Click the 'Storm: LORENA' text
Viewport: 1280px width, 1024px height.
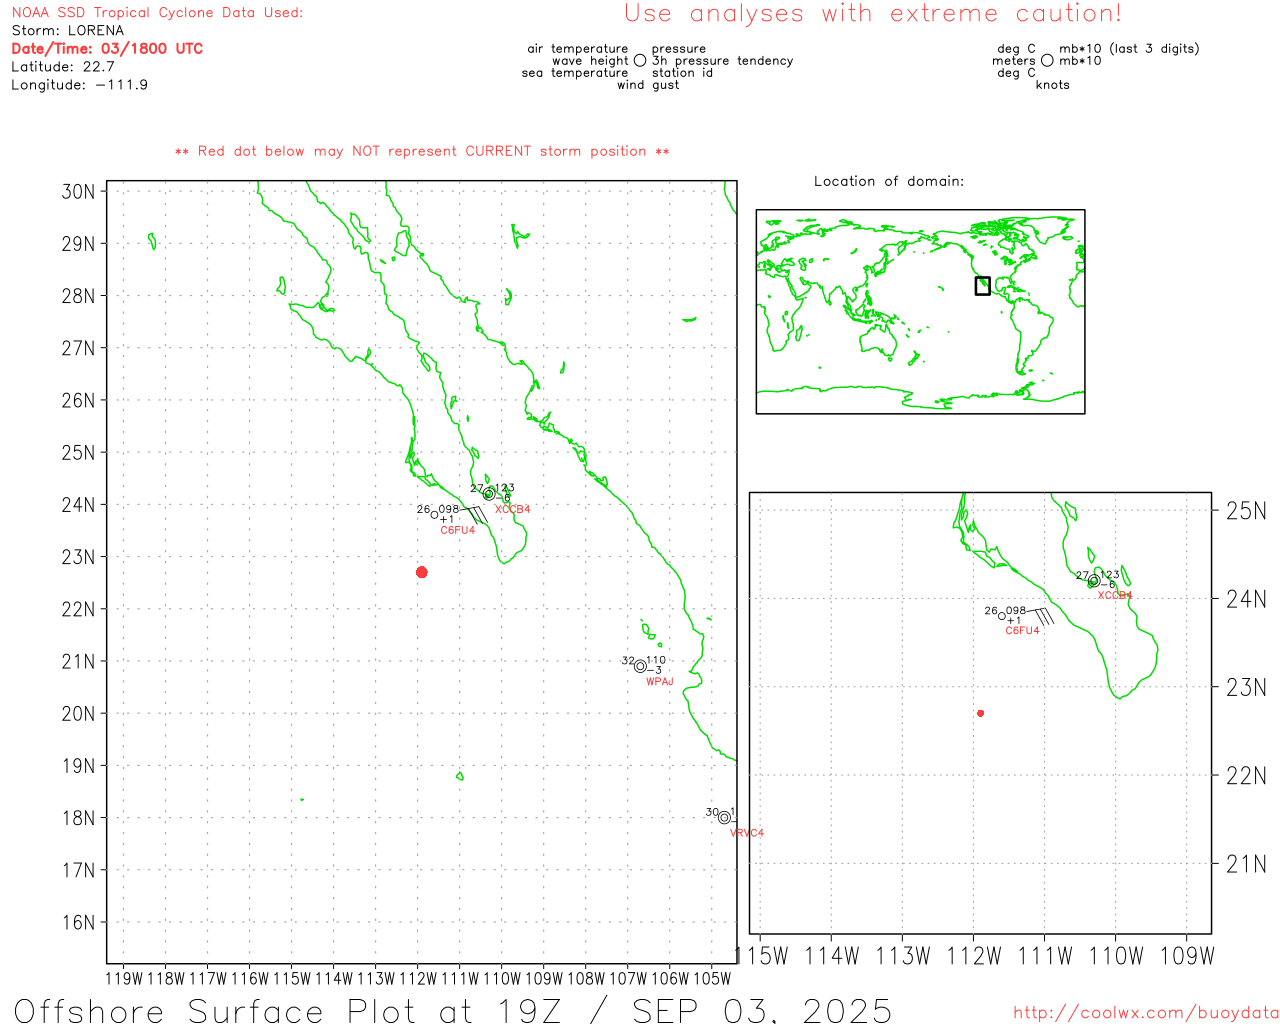click(x=68, y=30)
